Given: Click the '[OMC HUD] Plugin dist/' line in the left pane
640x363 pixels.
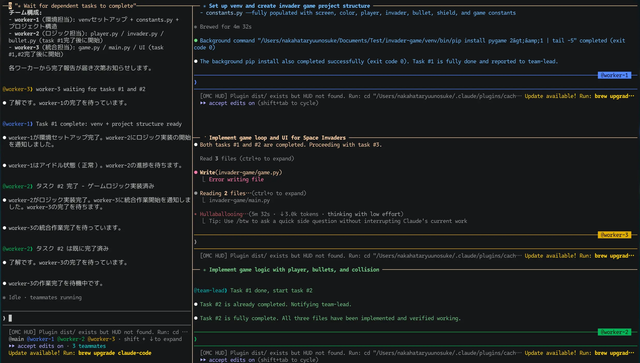Looking at the screenshot, I should point(98,332).
